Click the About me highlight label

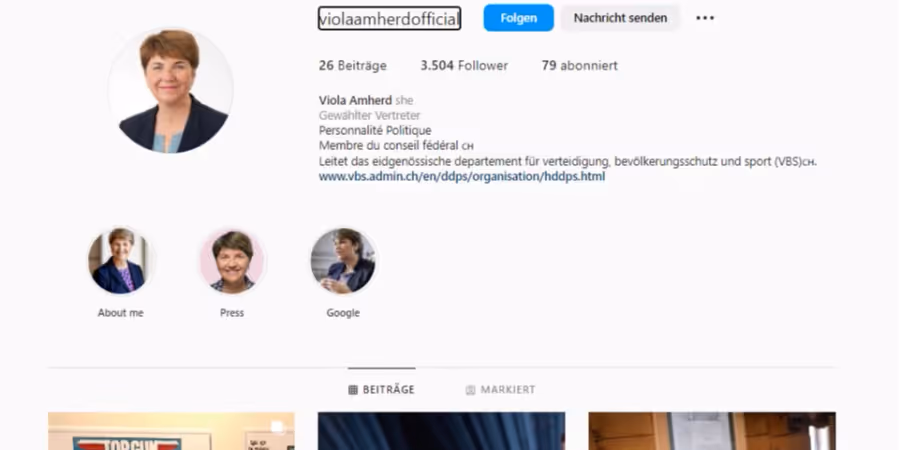(121, 313)
